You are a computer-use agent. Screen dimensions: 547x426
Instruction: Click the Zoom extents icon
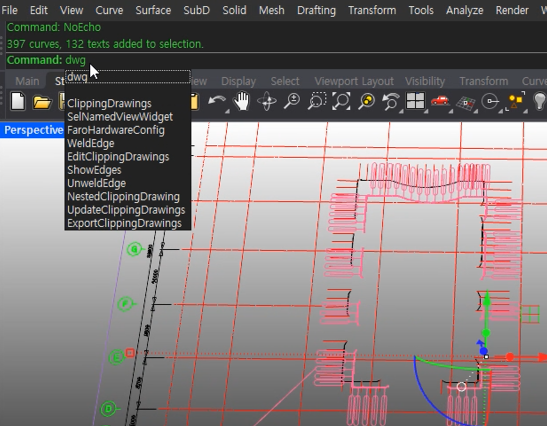[341, 102]
